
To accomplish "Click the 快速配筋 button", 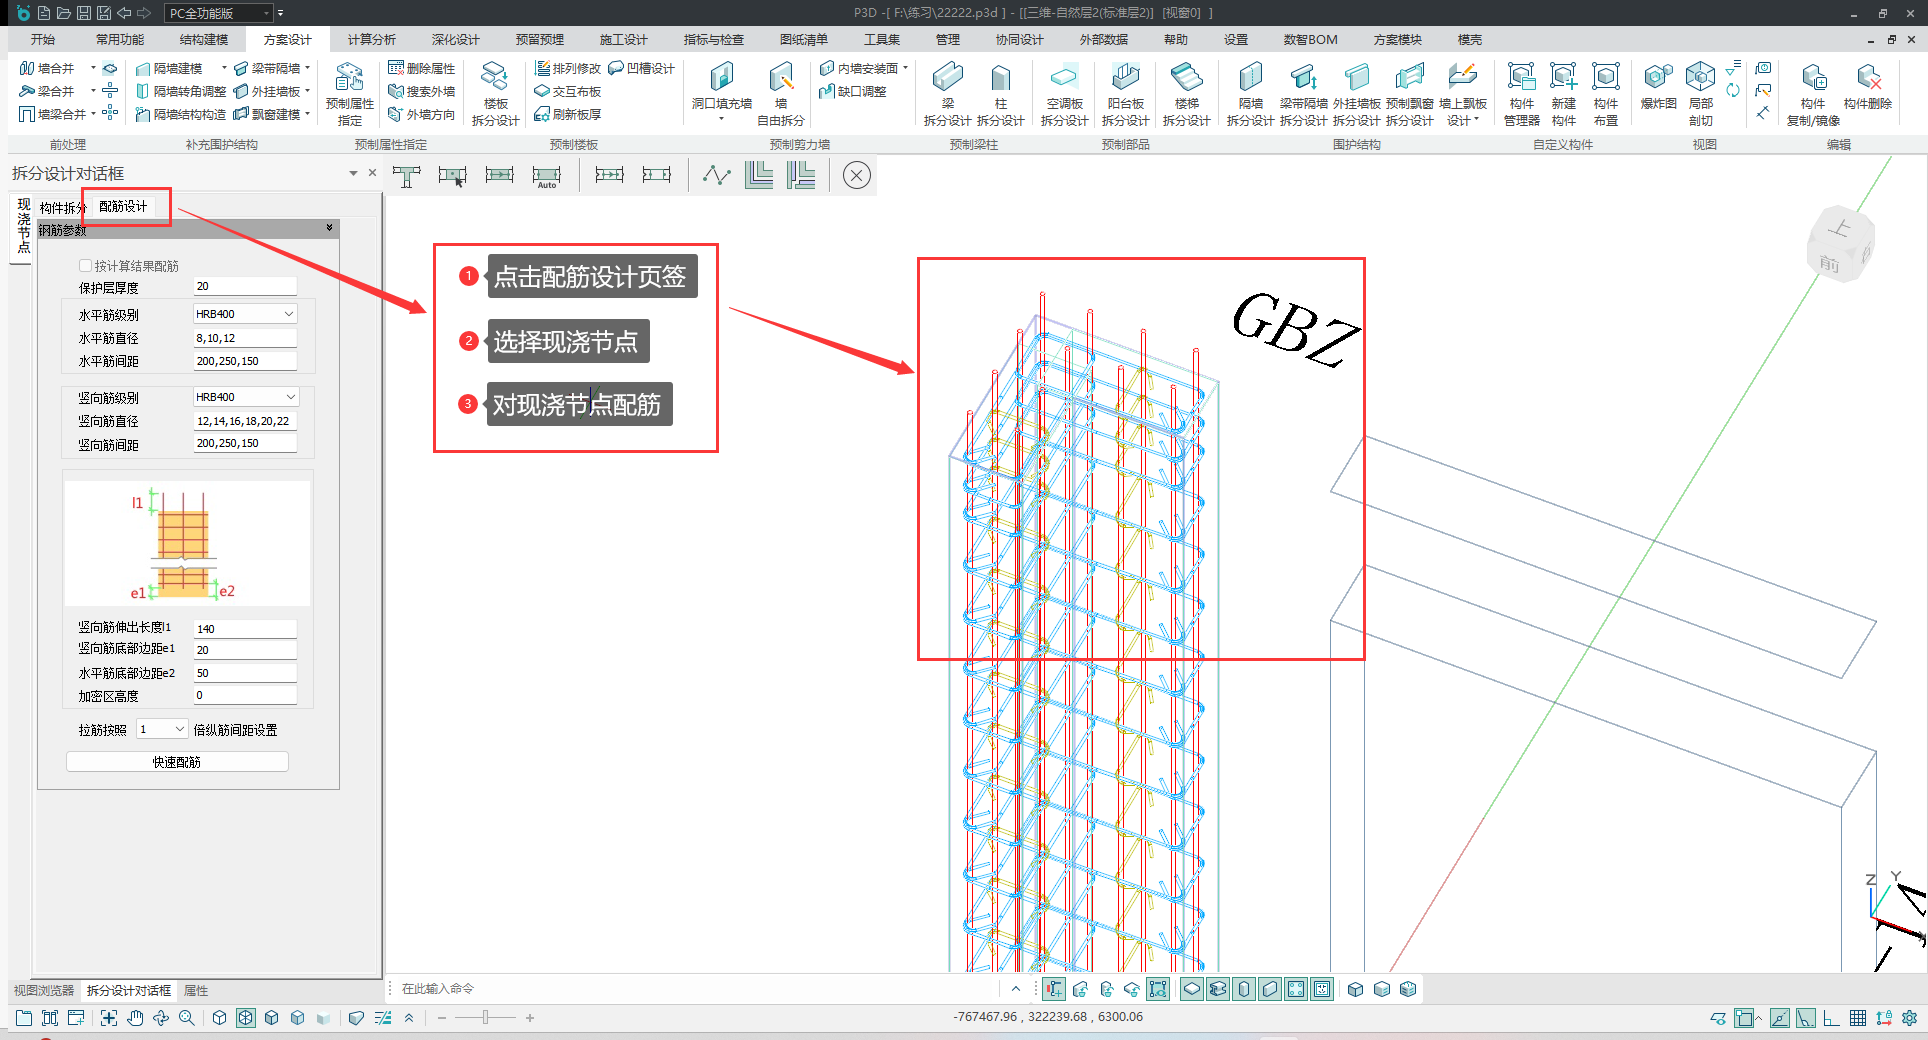I will pos(177,762).
